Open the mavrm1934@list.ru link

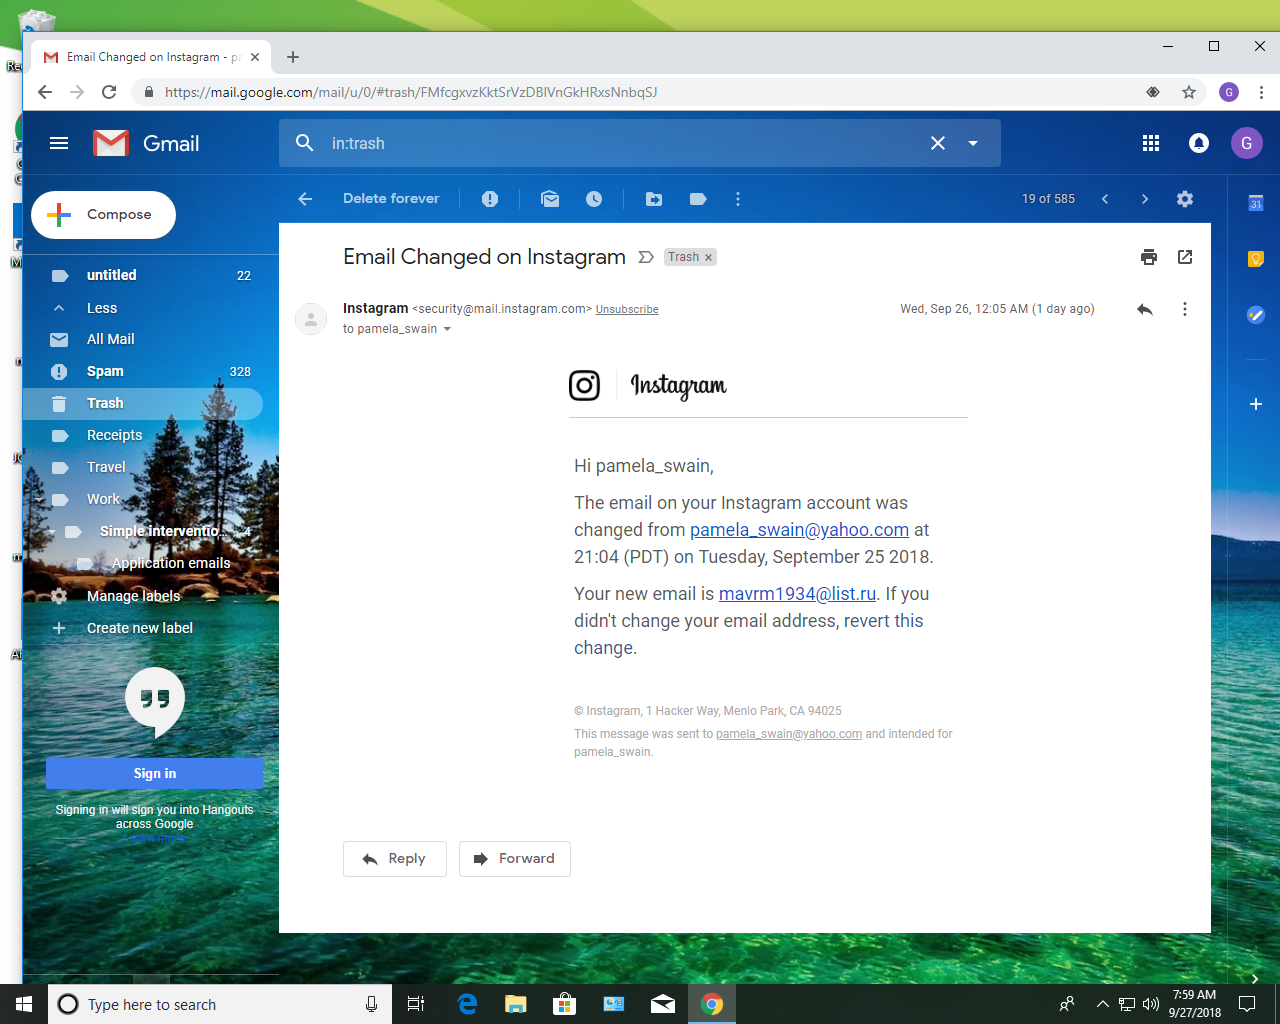797,594
